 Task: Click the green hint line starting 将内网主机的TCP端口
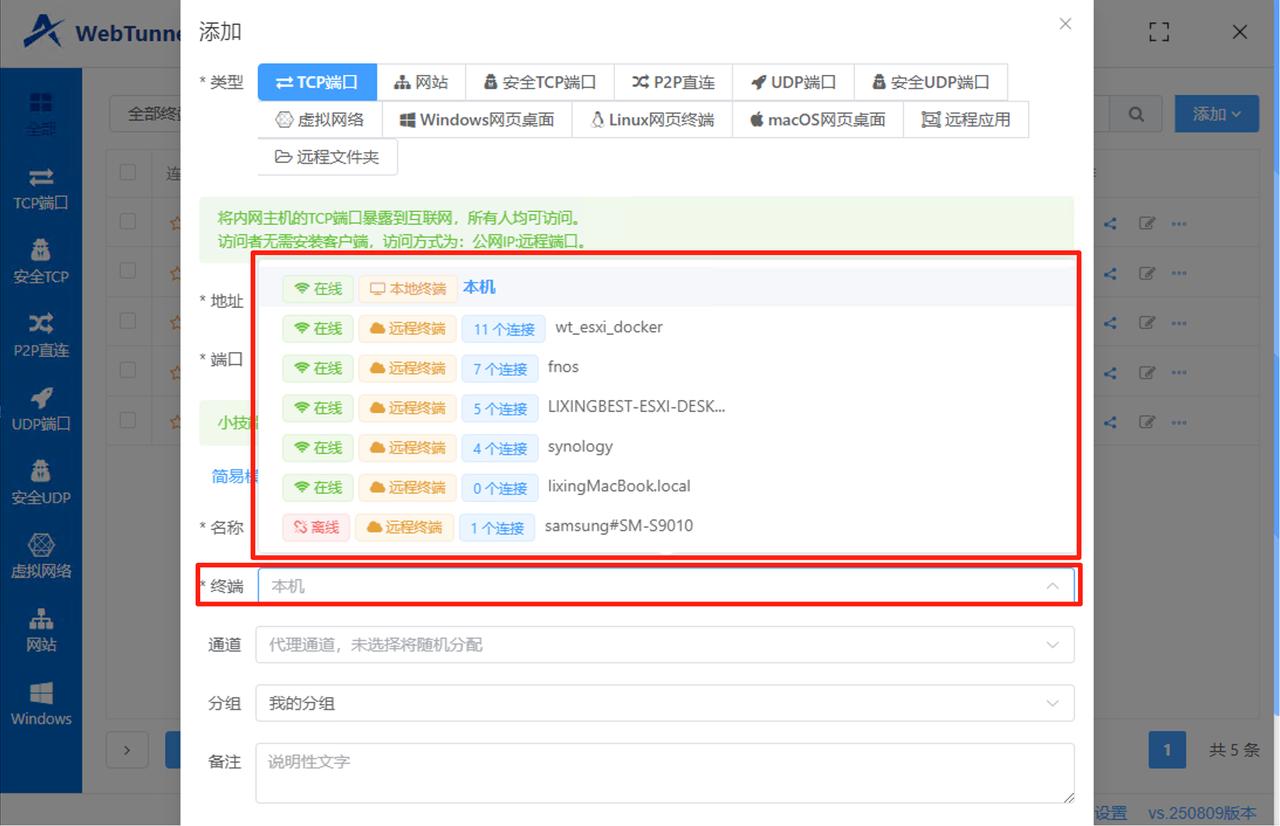[x=399, y=217]
